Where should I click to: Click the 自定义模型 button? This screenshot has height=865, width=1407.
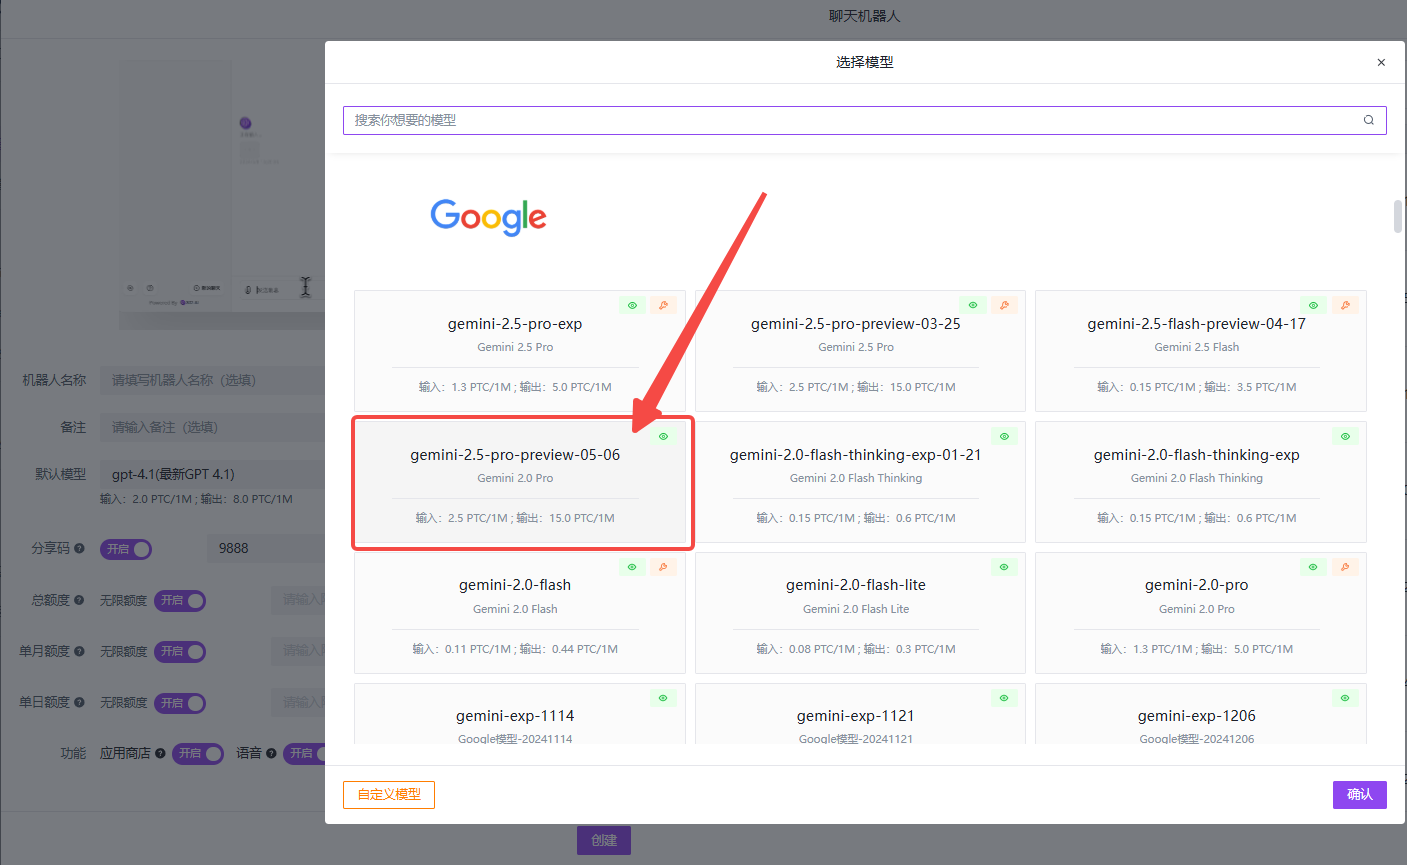[x=389, y=794]
